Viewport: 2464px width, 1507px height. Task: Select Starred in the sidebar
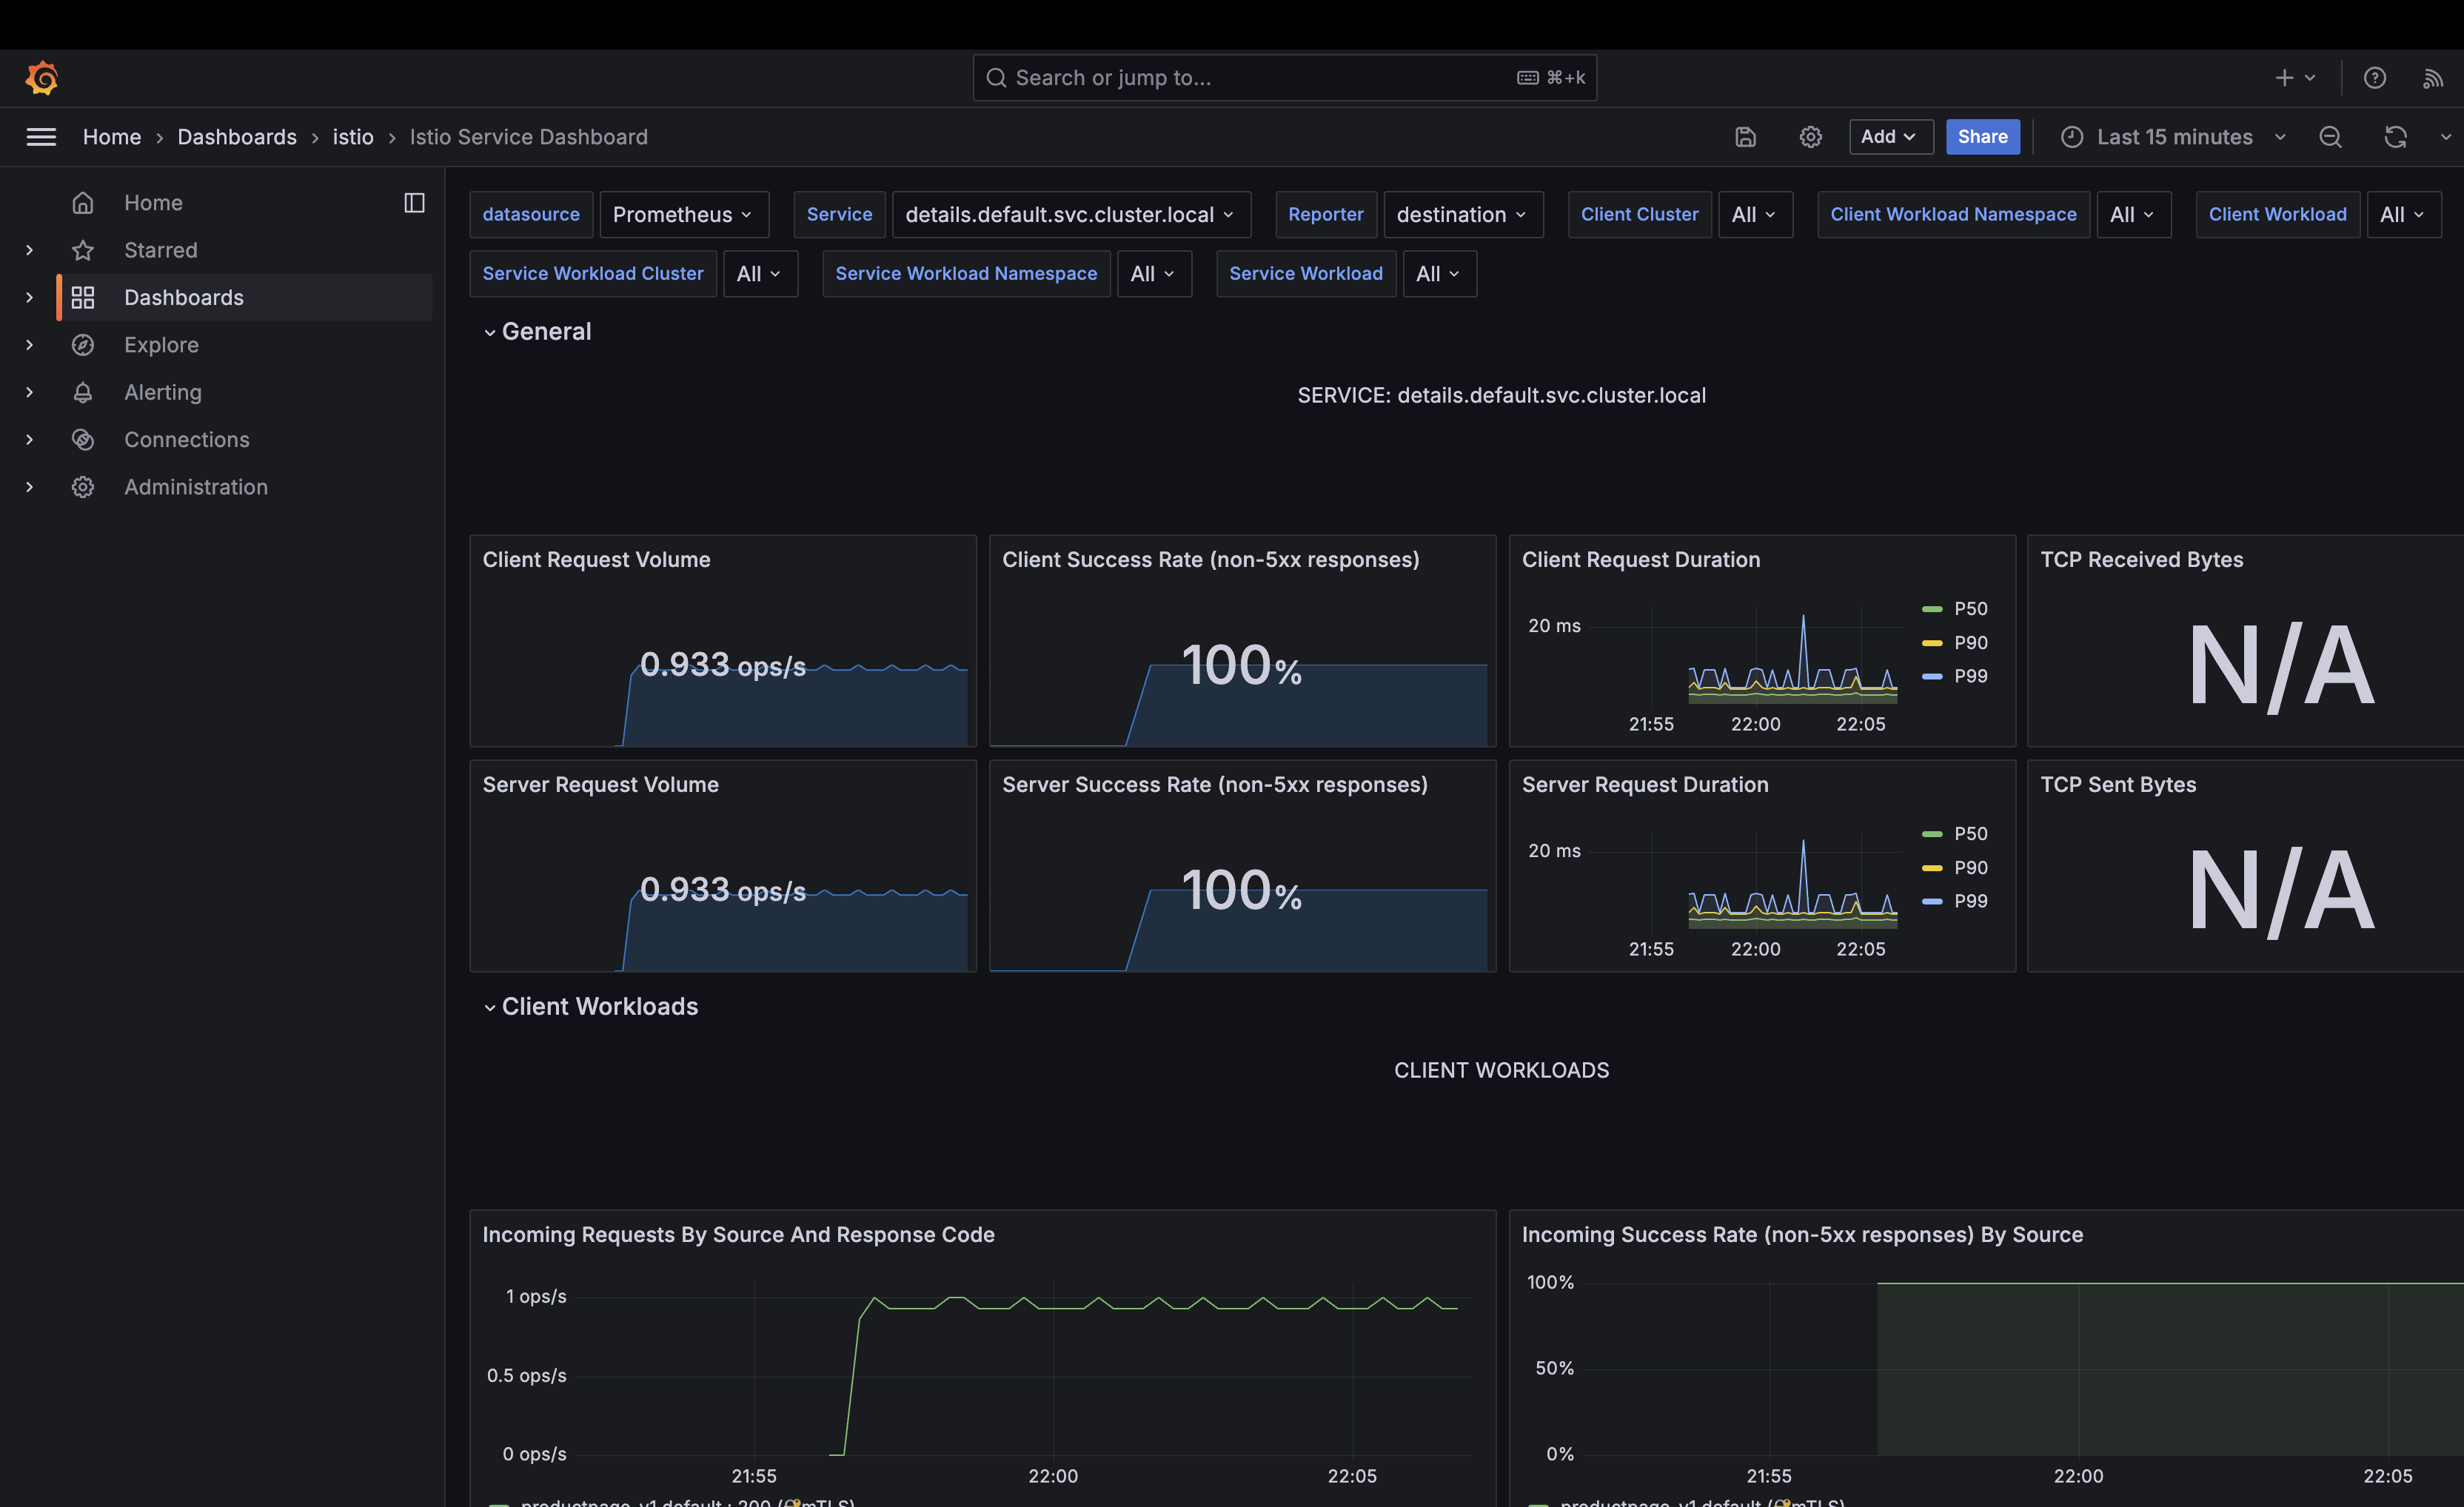pos(161,250)
